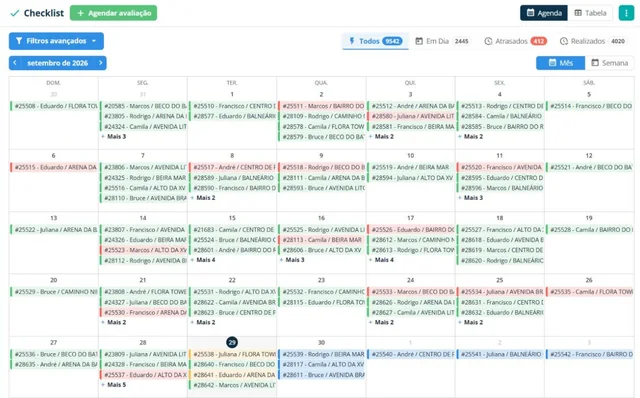This screenshot has height=398, width=640.
Task: Expand Mais 2 on Friday 4
Action: (x=471, y=136)
